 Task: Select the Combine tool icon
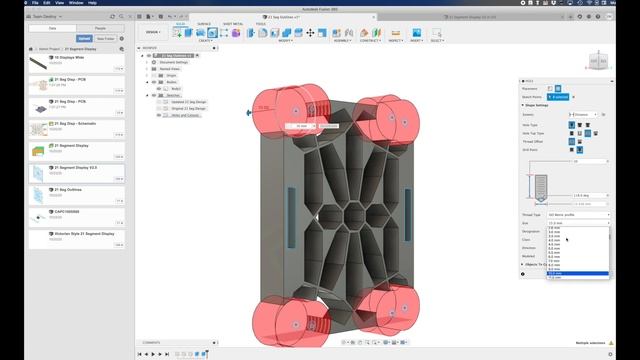287,33
